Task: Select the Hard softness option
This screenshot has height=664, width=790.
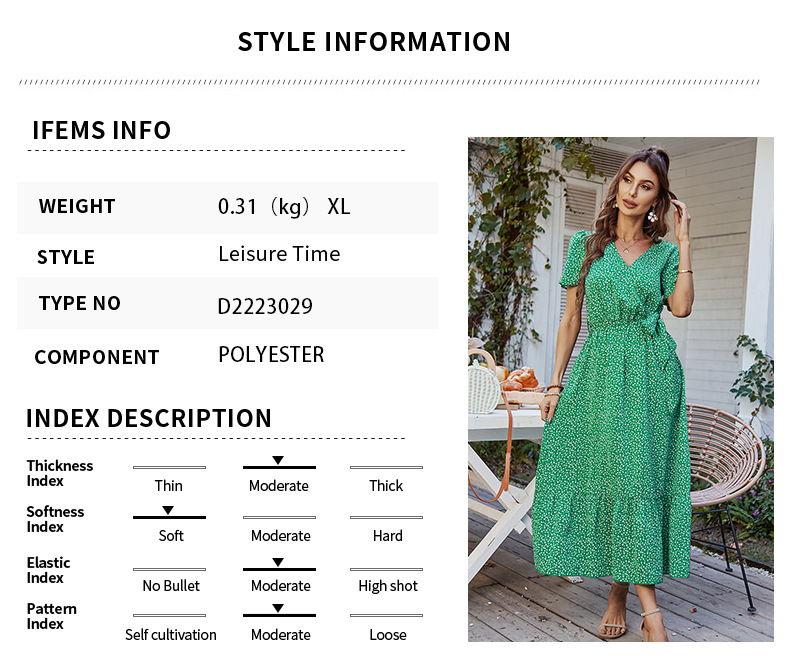Action: tap(387, 536)
